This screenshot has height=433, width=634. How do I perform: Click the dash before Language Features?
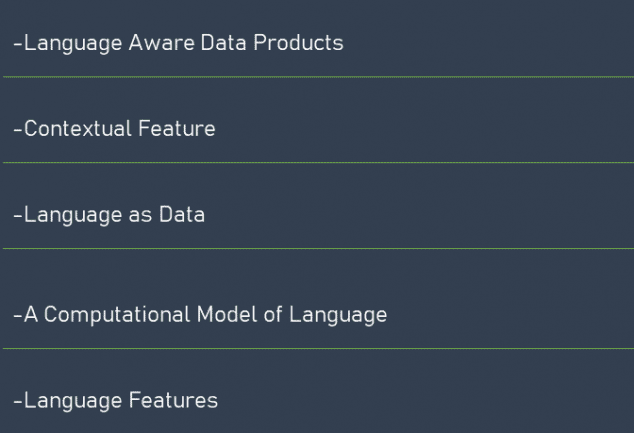pyautogui.click(x=18, y=402)
